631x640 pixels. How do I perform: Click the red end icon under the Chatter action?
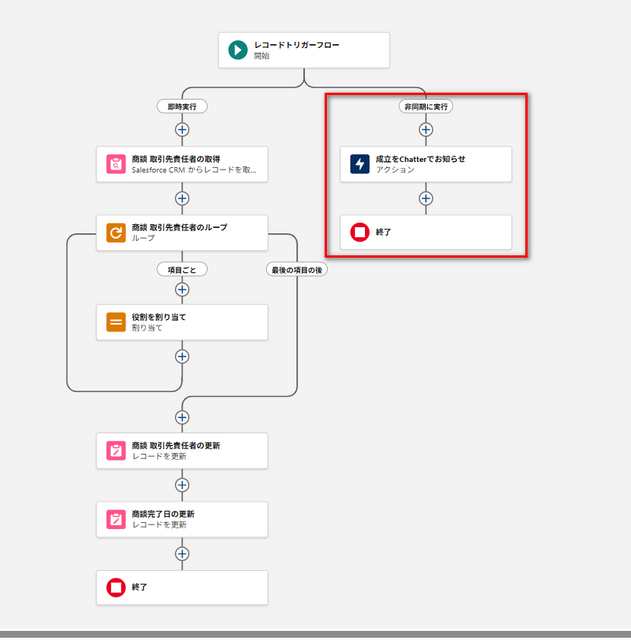(x=359, y=233)
